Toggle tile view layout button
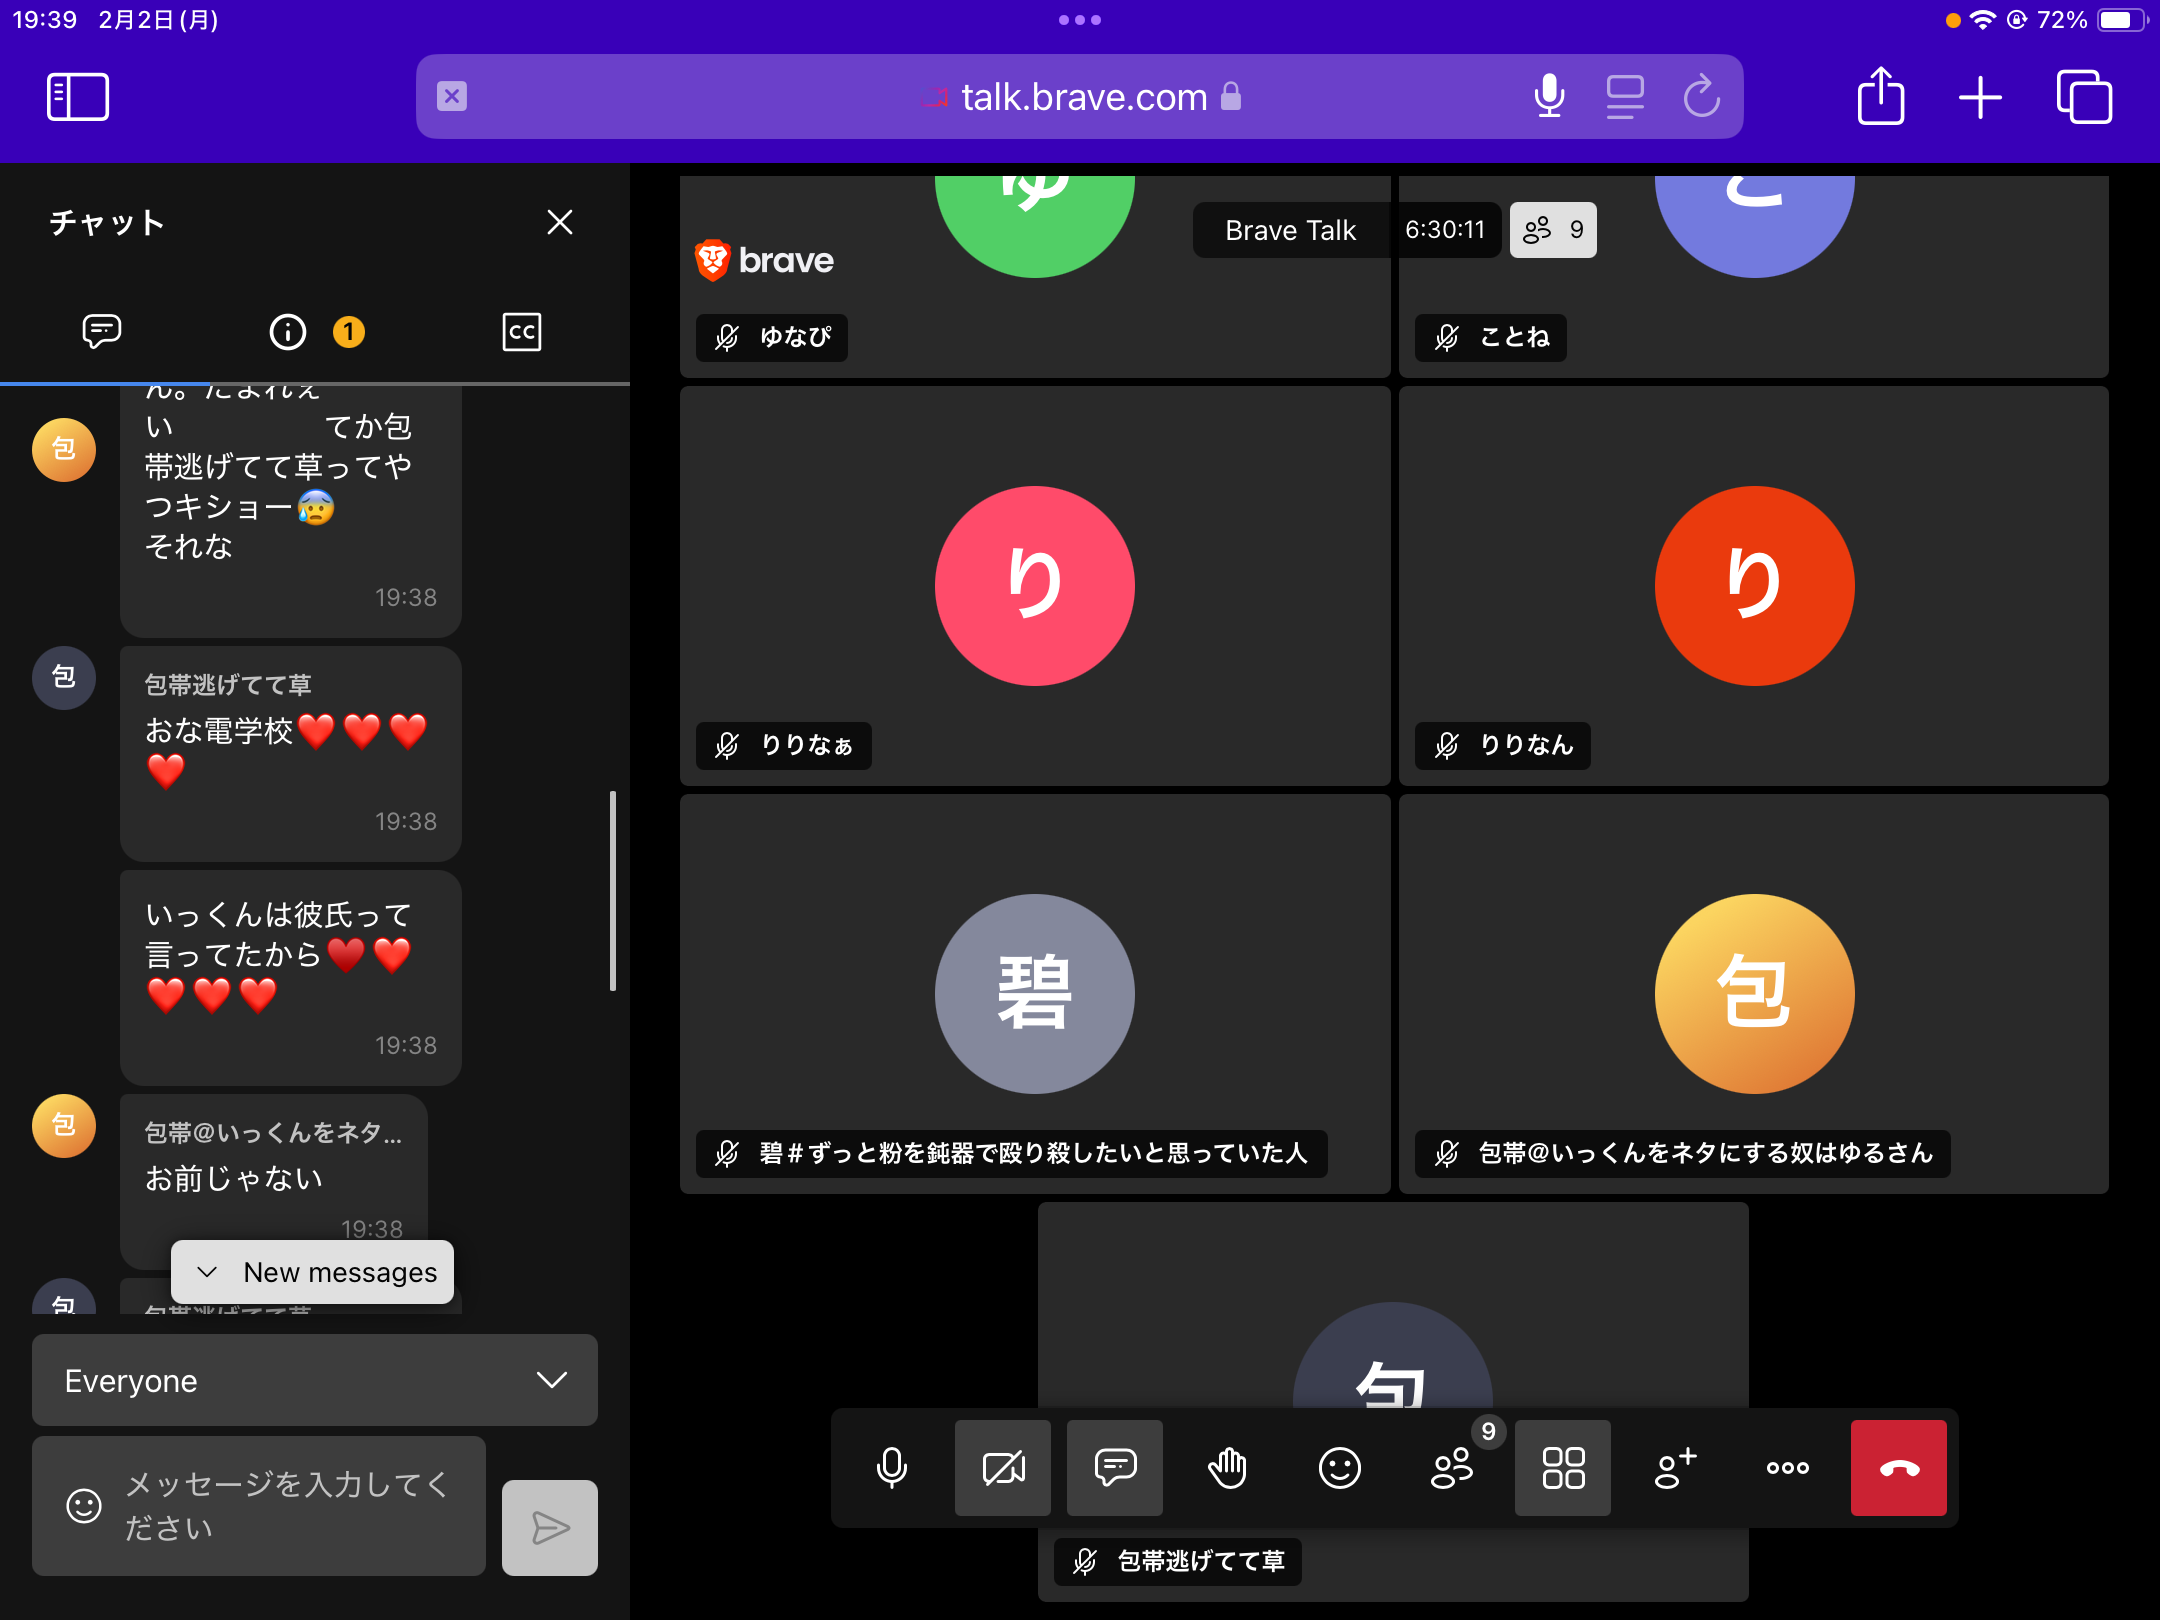This screenshot has width=2160, height=1620. point(1563,1467)
